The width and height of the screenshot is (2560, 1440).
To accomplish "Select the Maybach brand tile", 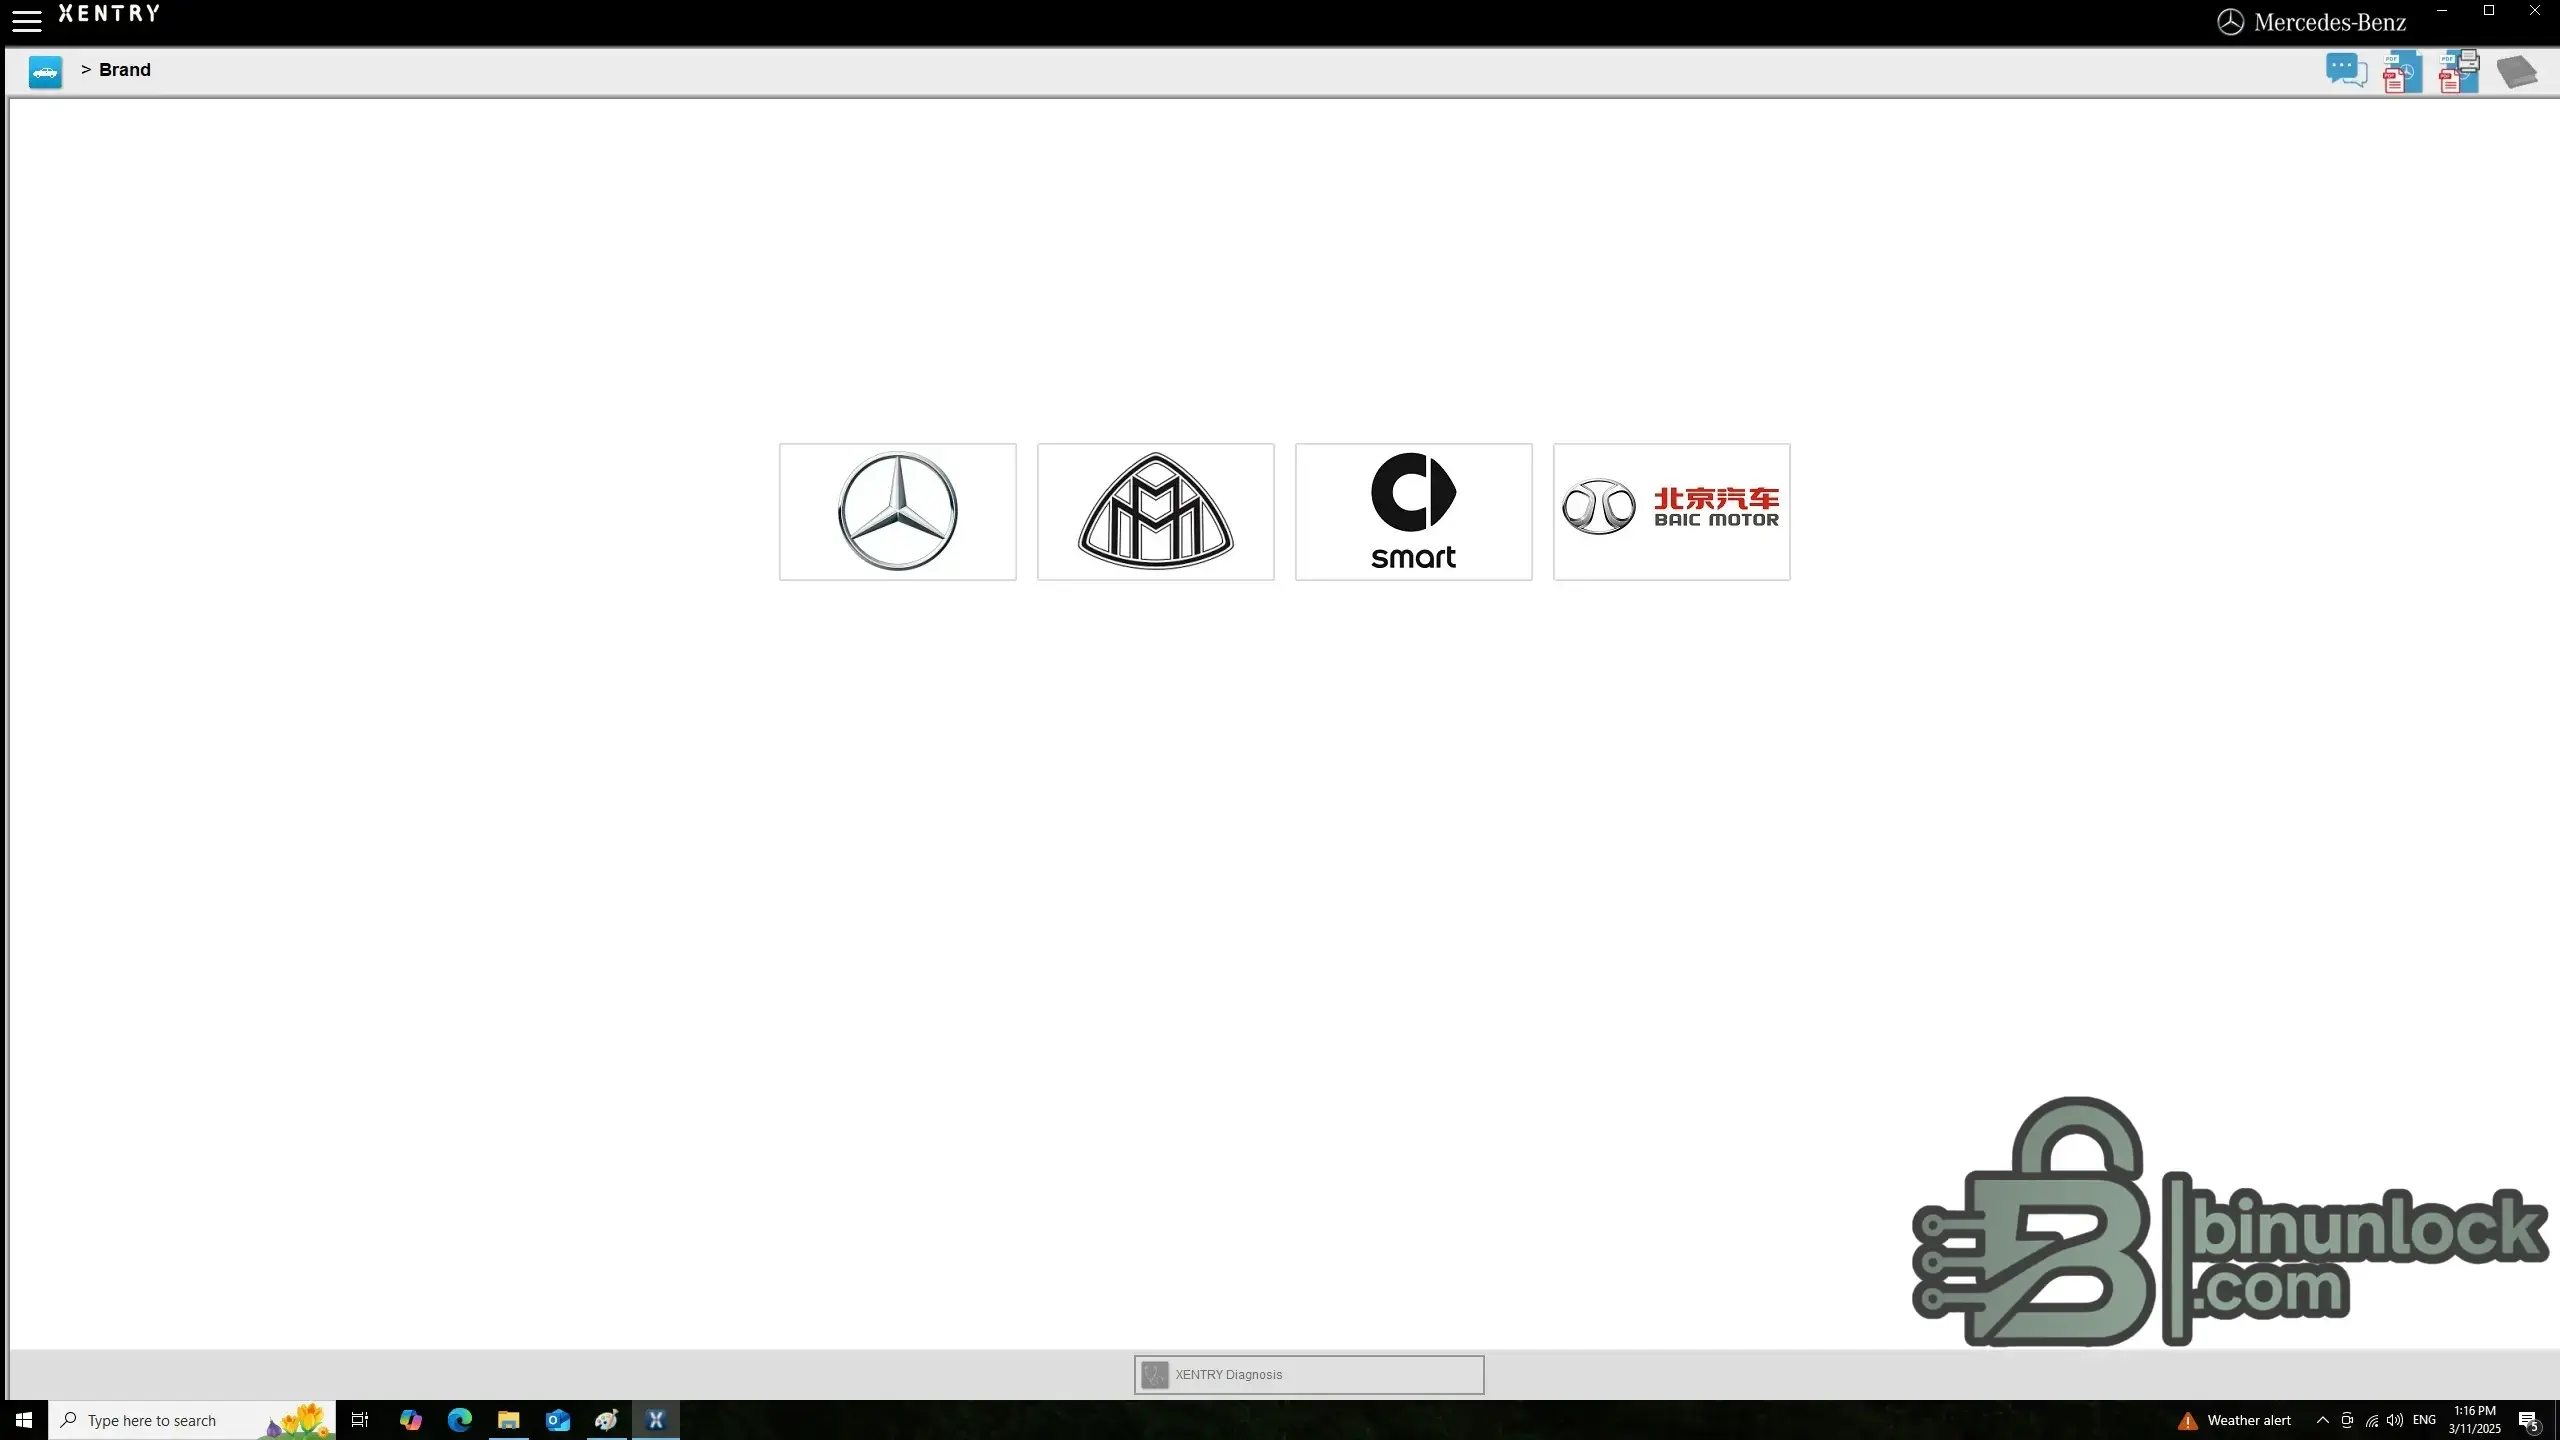I will pyautogui.click(x=1155, y=511).
